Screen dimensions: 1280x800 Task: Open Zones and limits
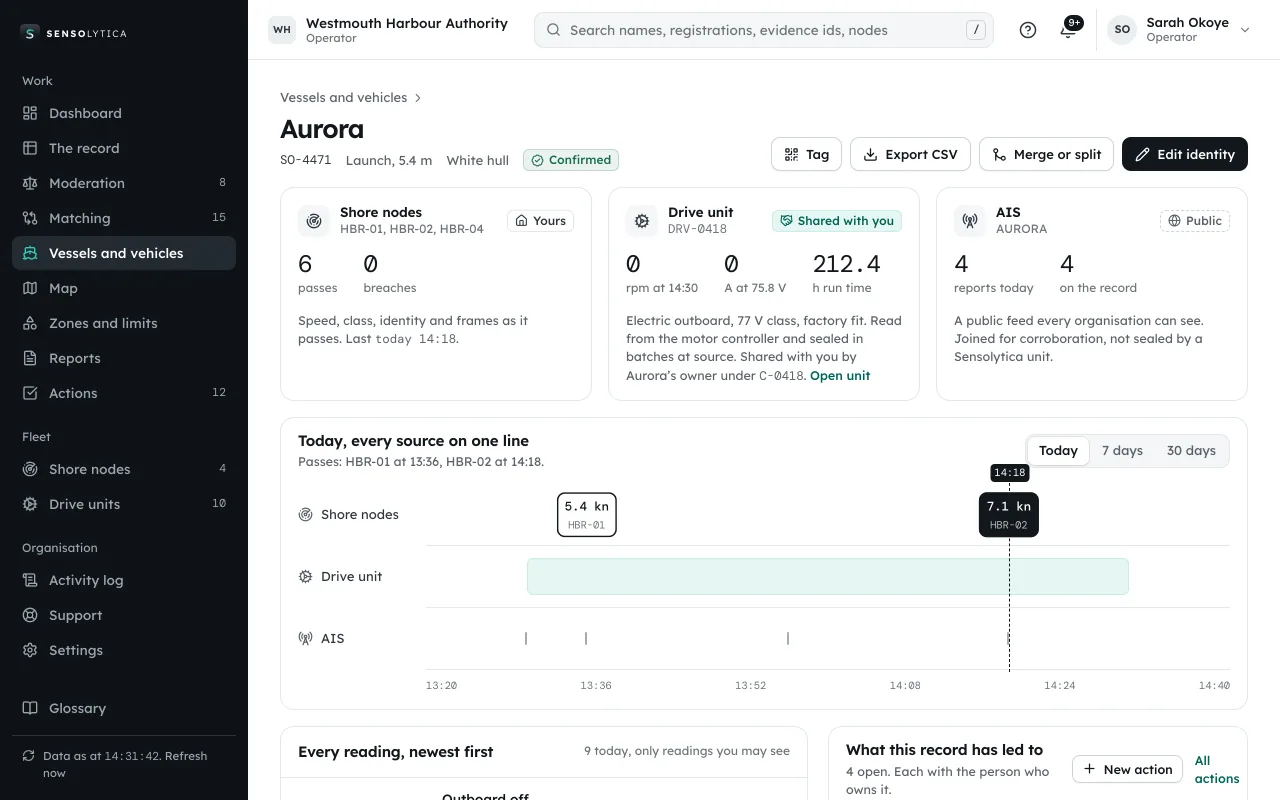[x=124, y=323]
